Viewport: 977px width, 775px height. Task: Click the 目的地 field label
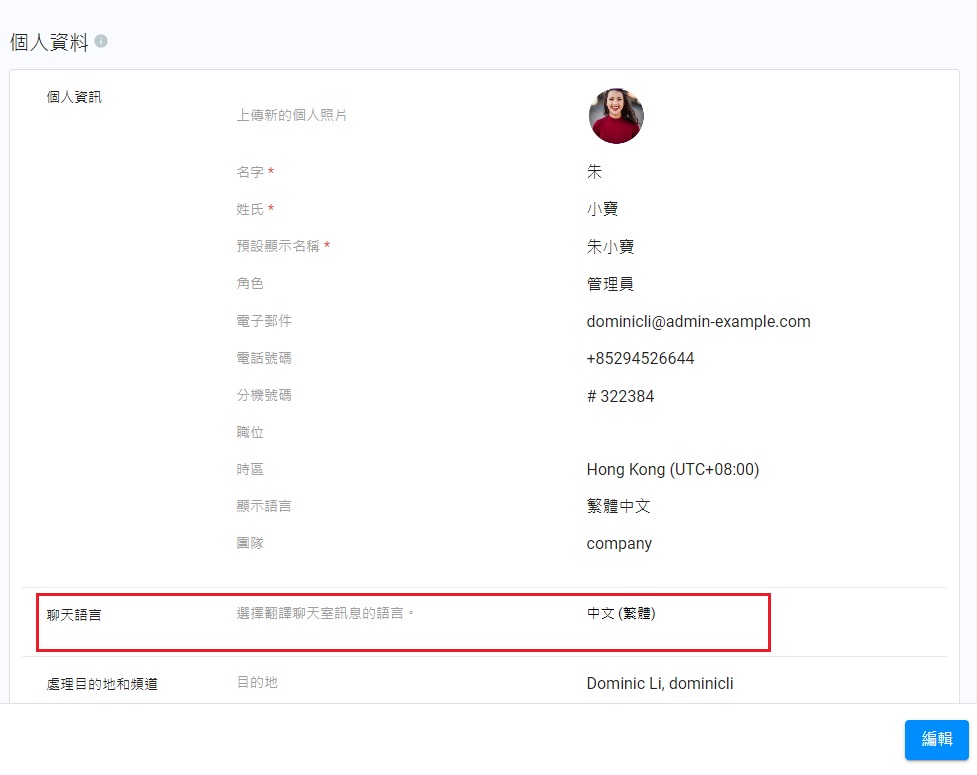(257, 682)
